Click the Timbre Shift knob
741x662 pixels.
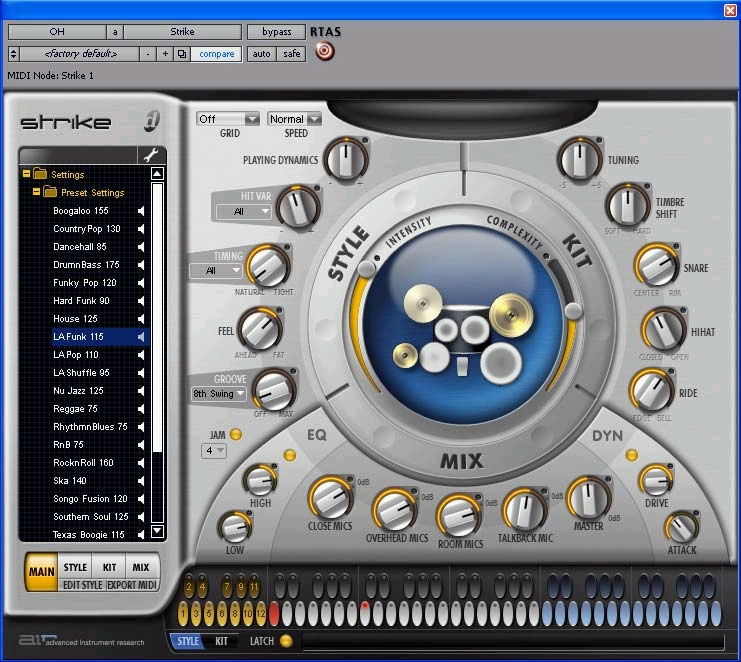tap(628, 205)
